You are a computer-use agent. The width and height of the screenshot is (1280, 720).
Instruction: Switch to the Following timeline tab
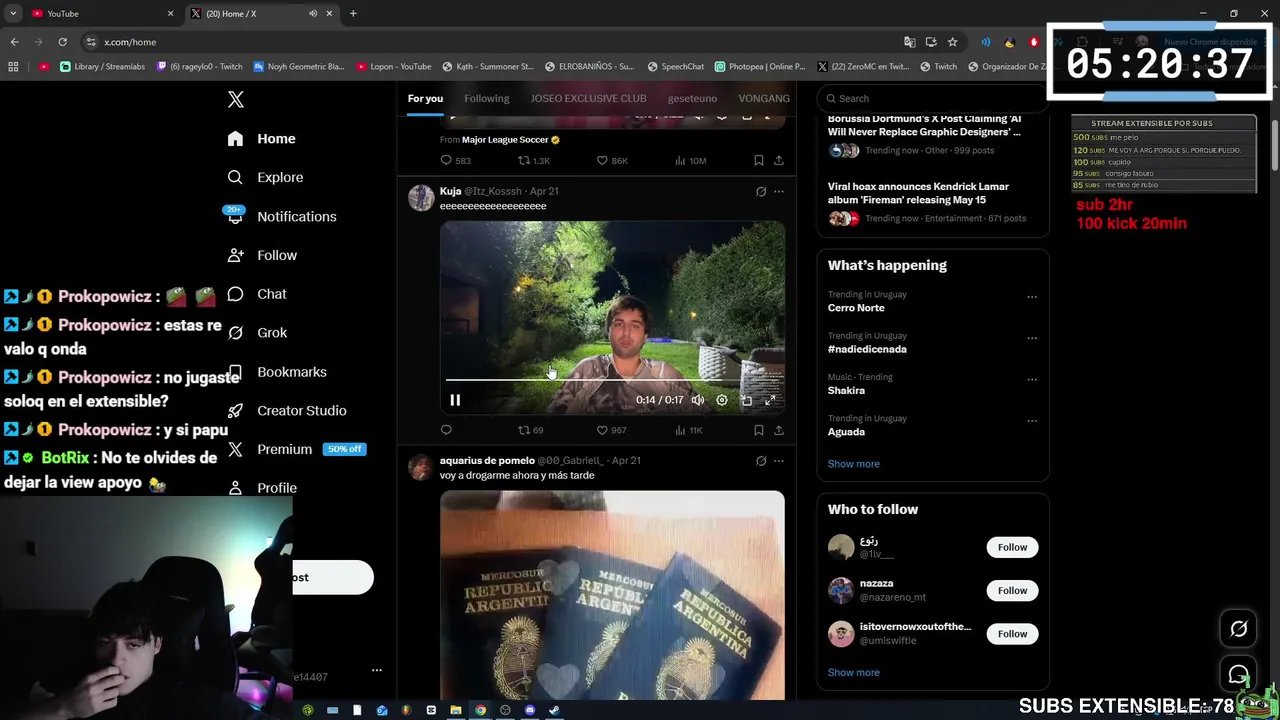(486, 98)
